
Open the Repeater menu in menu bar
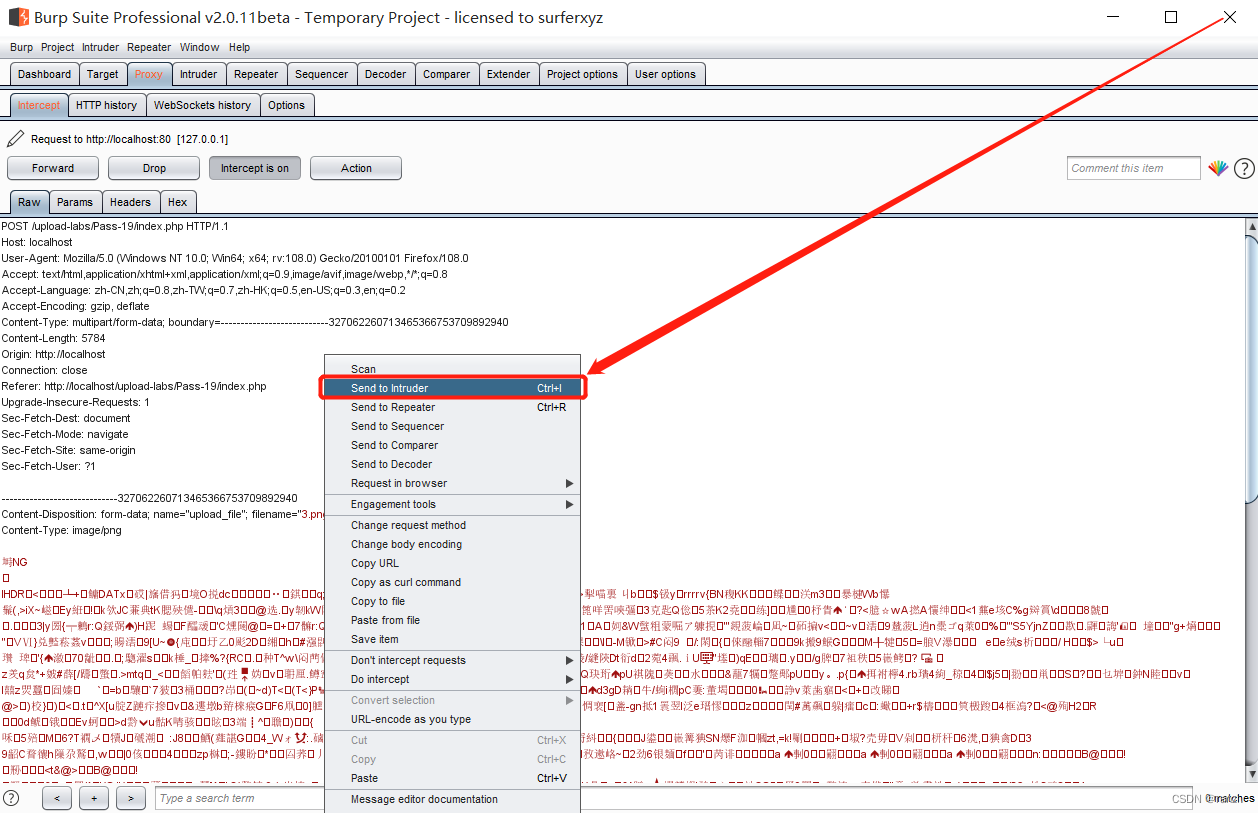click(x=149, y=47)
